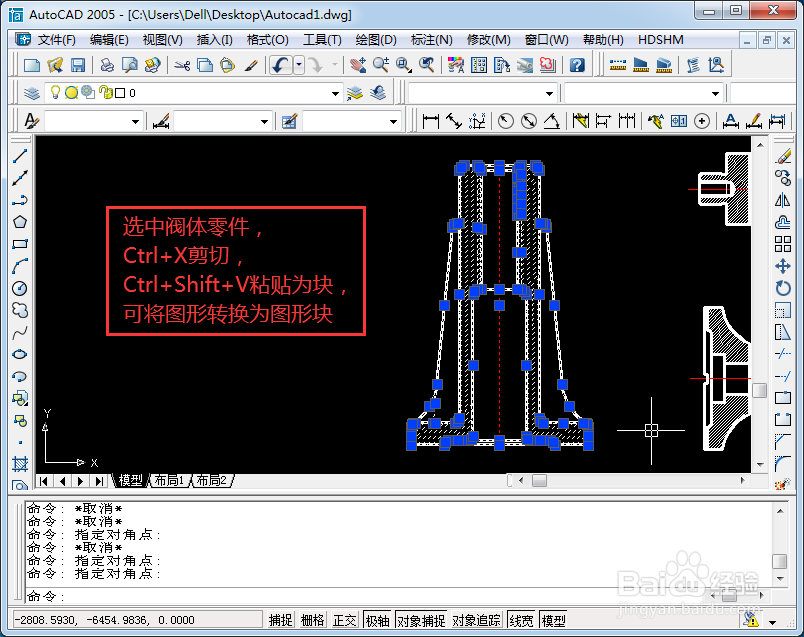This screenshot has height=637, width=804.
Task: Click the Match Properties brush icon
Action: point(251,65)
